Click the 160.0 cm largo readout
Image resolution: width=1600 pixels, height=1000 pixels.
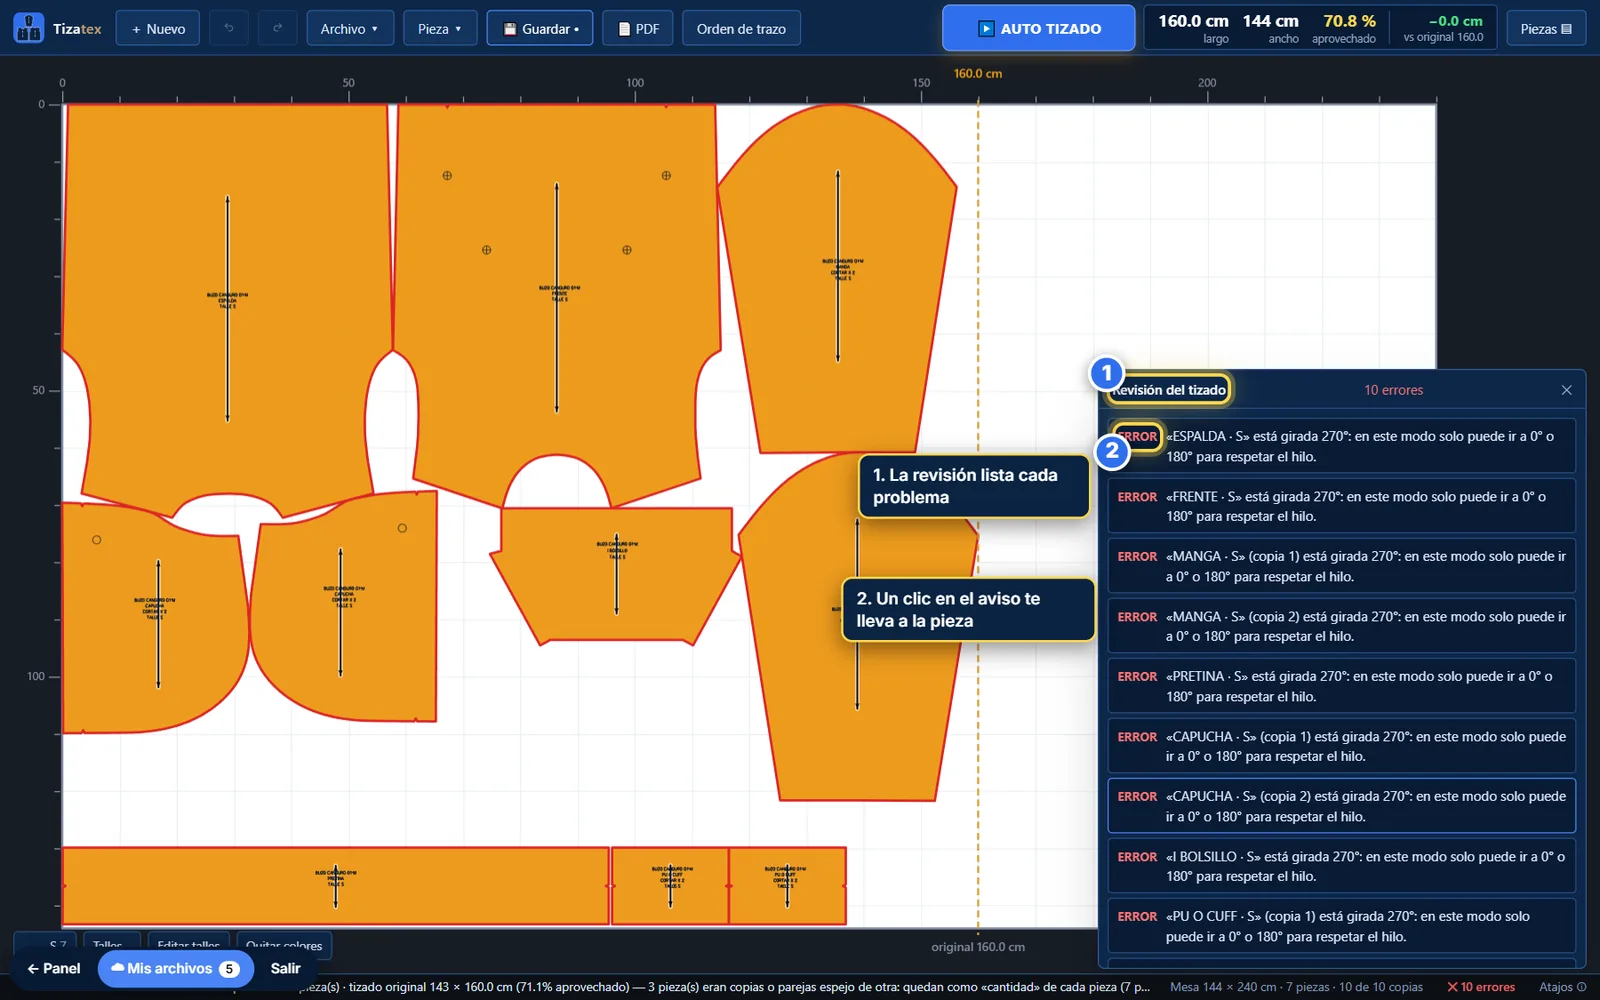coord(1193,28)
